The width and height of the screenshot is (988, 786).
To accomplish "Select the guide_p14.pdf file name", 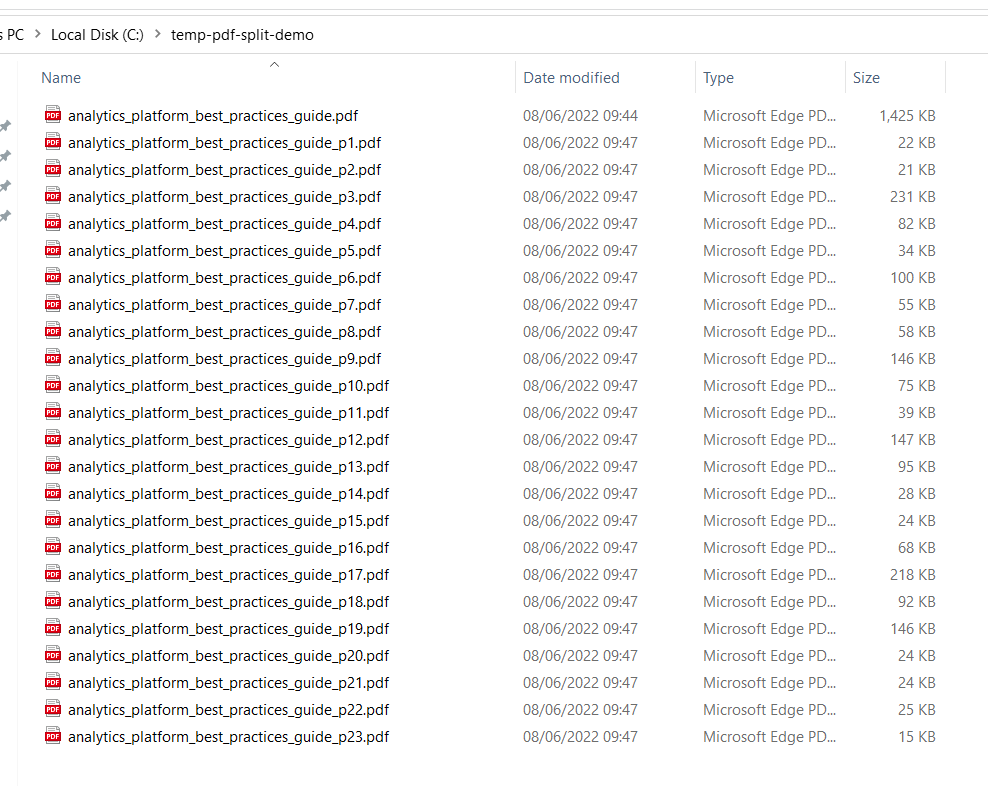I will (229, 494).
